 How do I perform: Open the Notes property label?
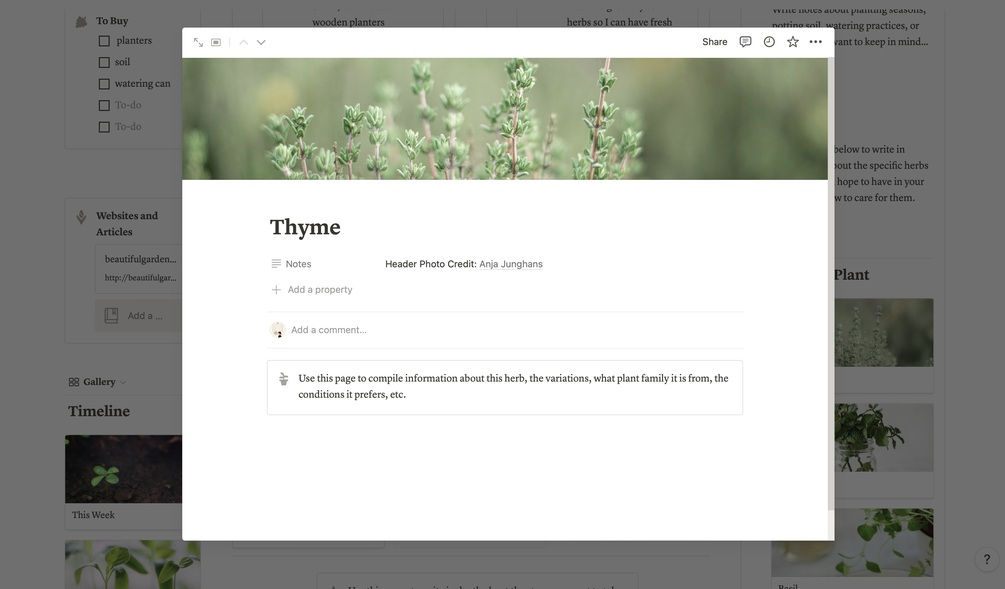tap(292, 264)
